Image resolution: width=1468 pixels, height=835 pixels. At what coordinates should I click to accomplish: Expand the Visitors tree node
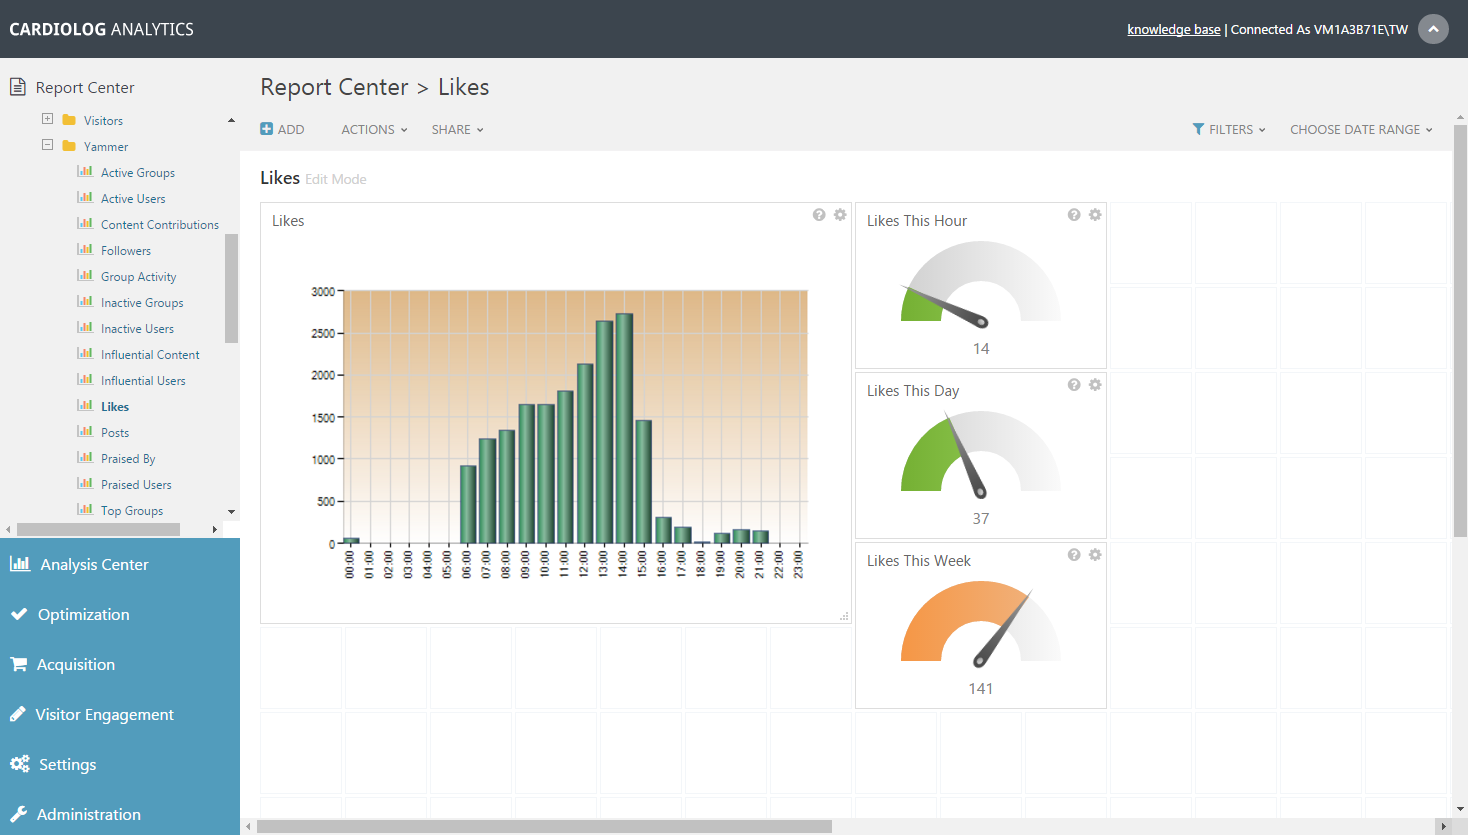(x=47, y=118)
